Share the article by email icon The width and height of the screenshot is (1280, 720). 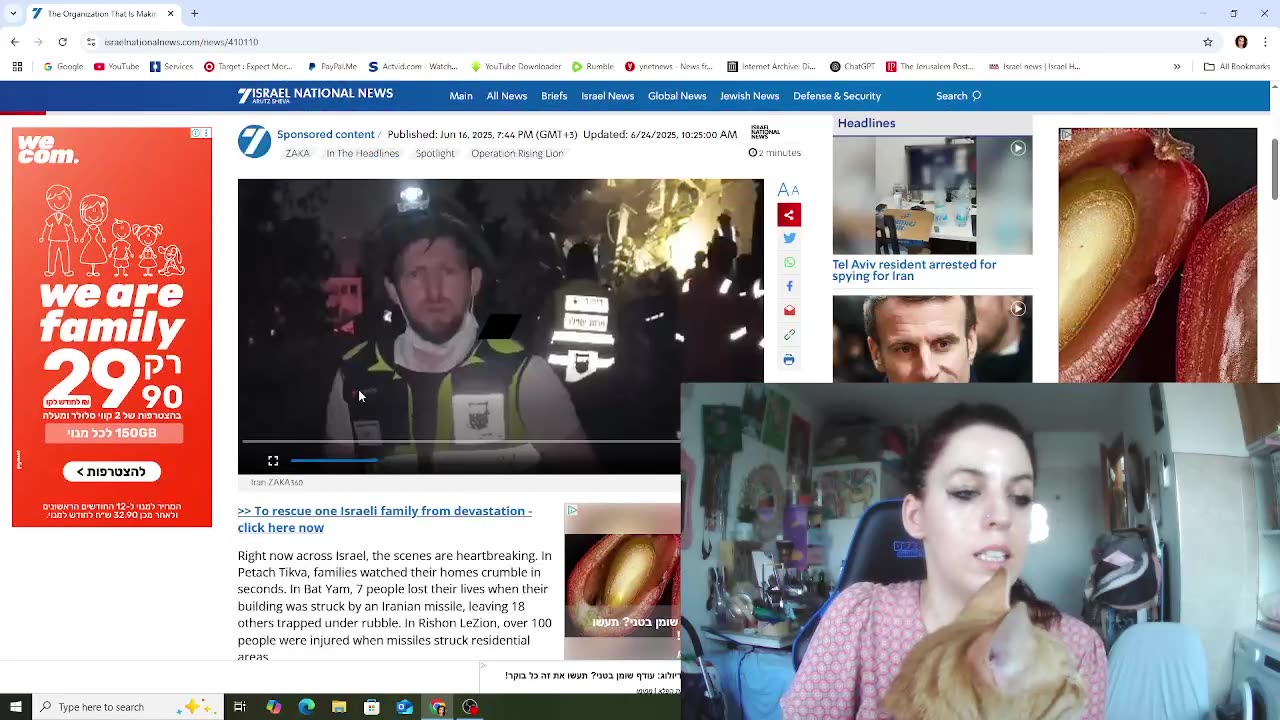tap(789, 310)
